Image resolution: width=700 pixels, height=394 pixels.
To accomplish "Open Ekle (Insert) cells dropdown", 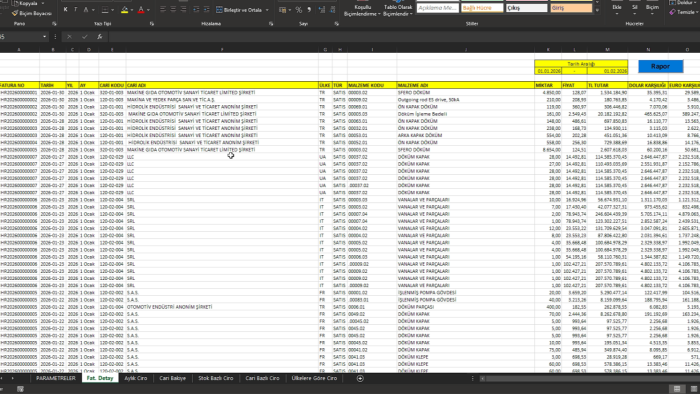I will tap(617, 10).
